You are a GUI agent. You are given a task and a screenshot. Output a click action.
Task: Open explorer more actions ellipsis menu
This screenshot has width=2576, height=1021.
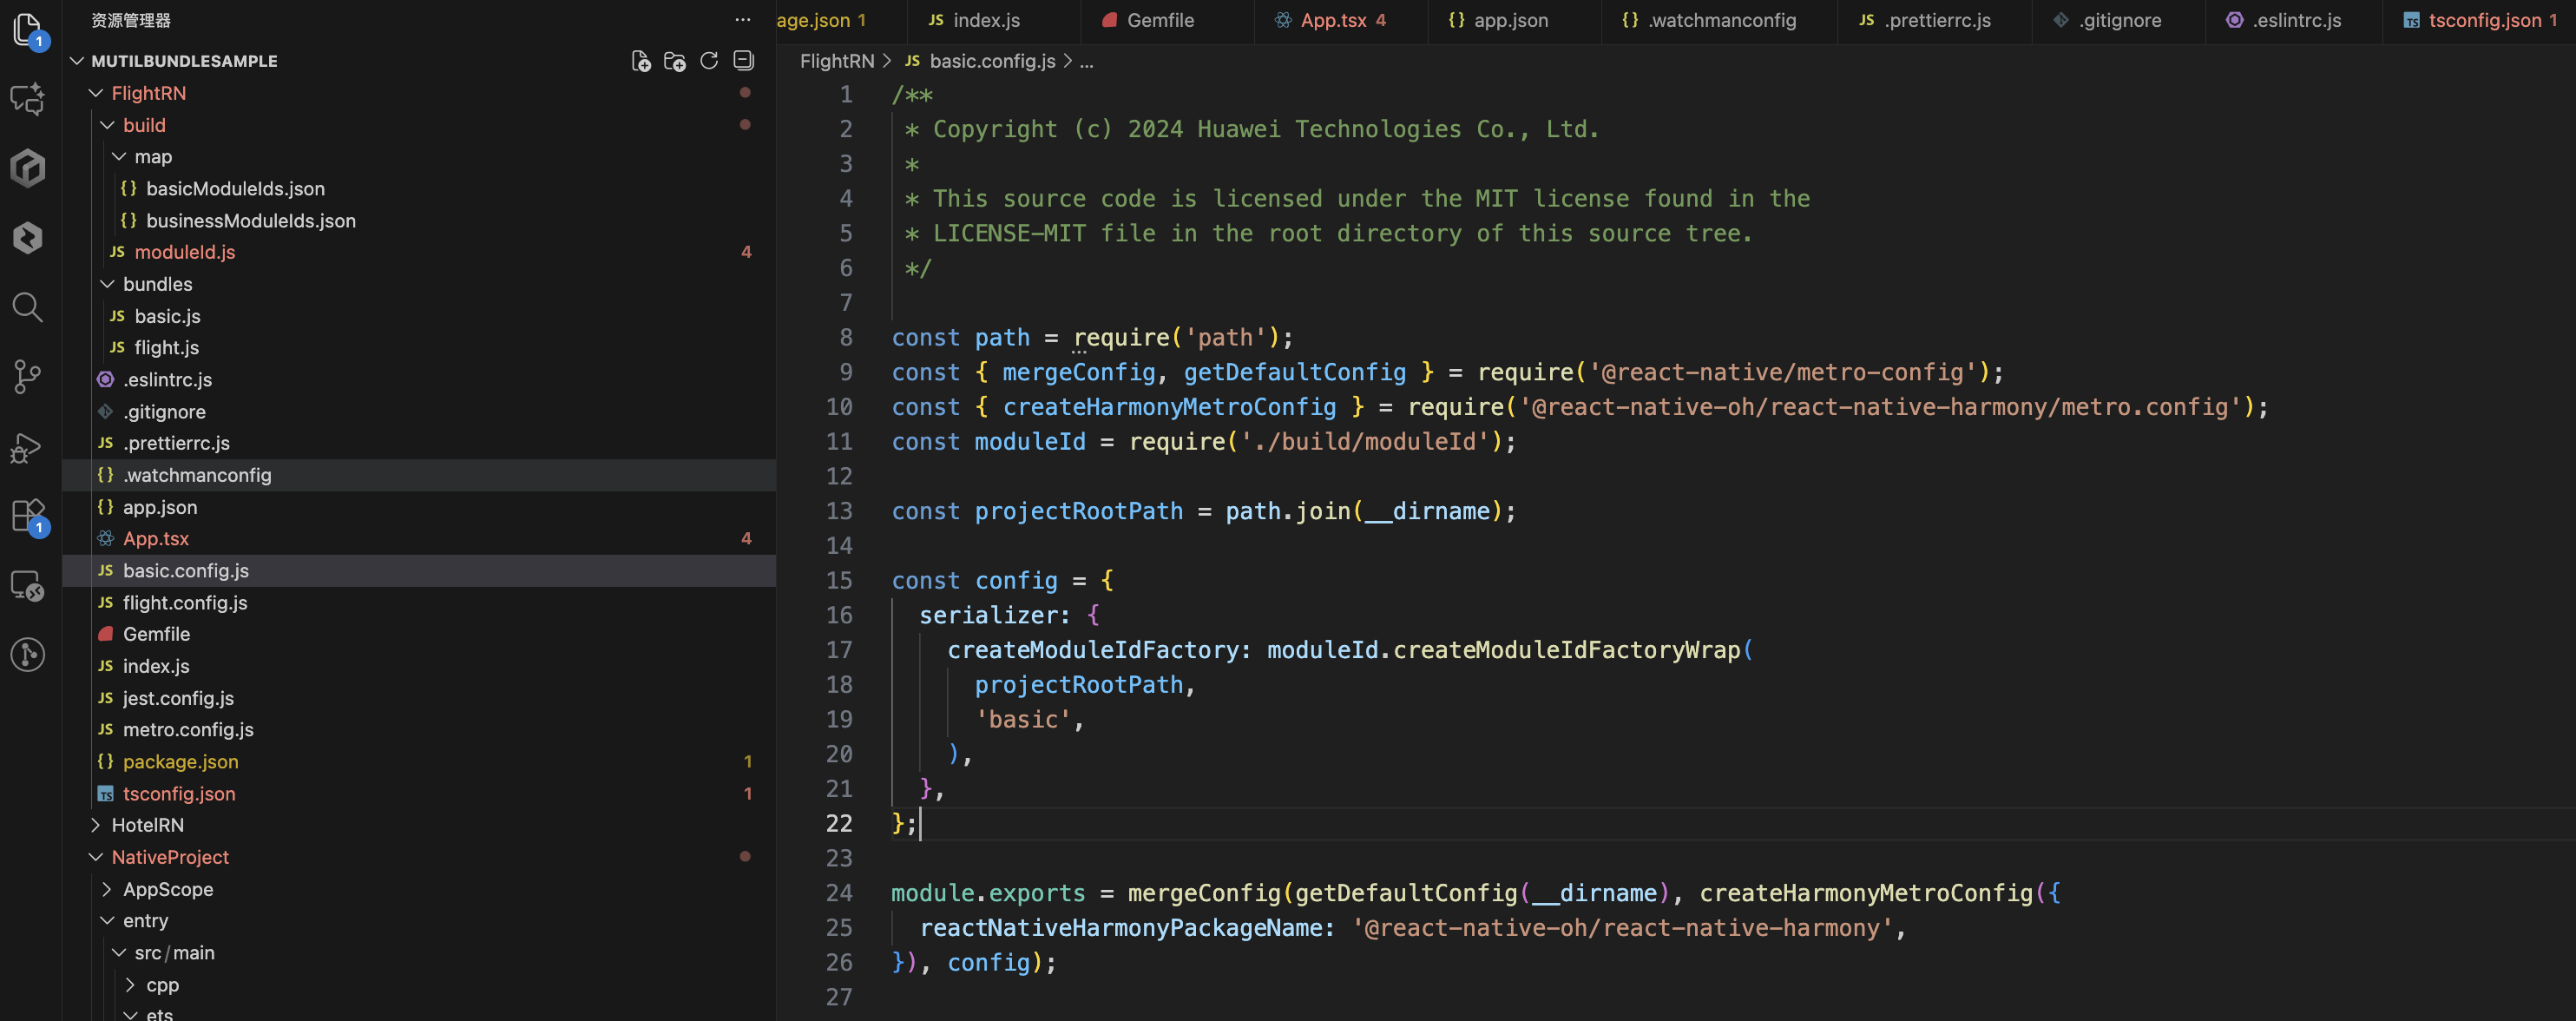pyautogui.click(x=742, y=20)
